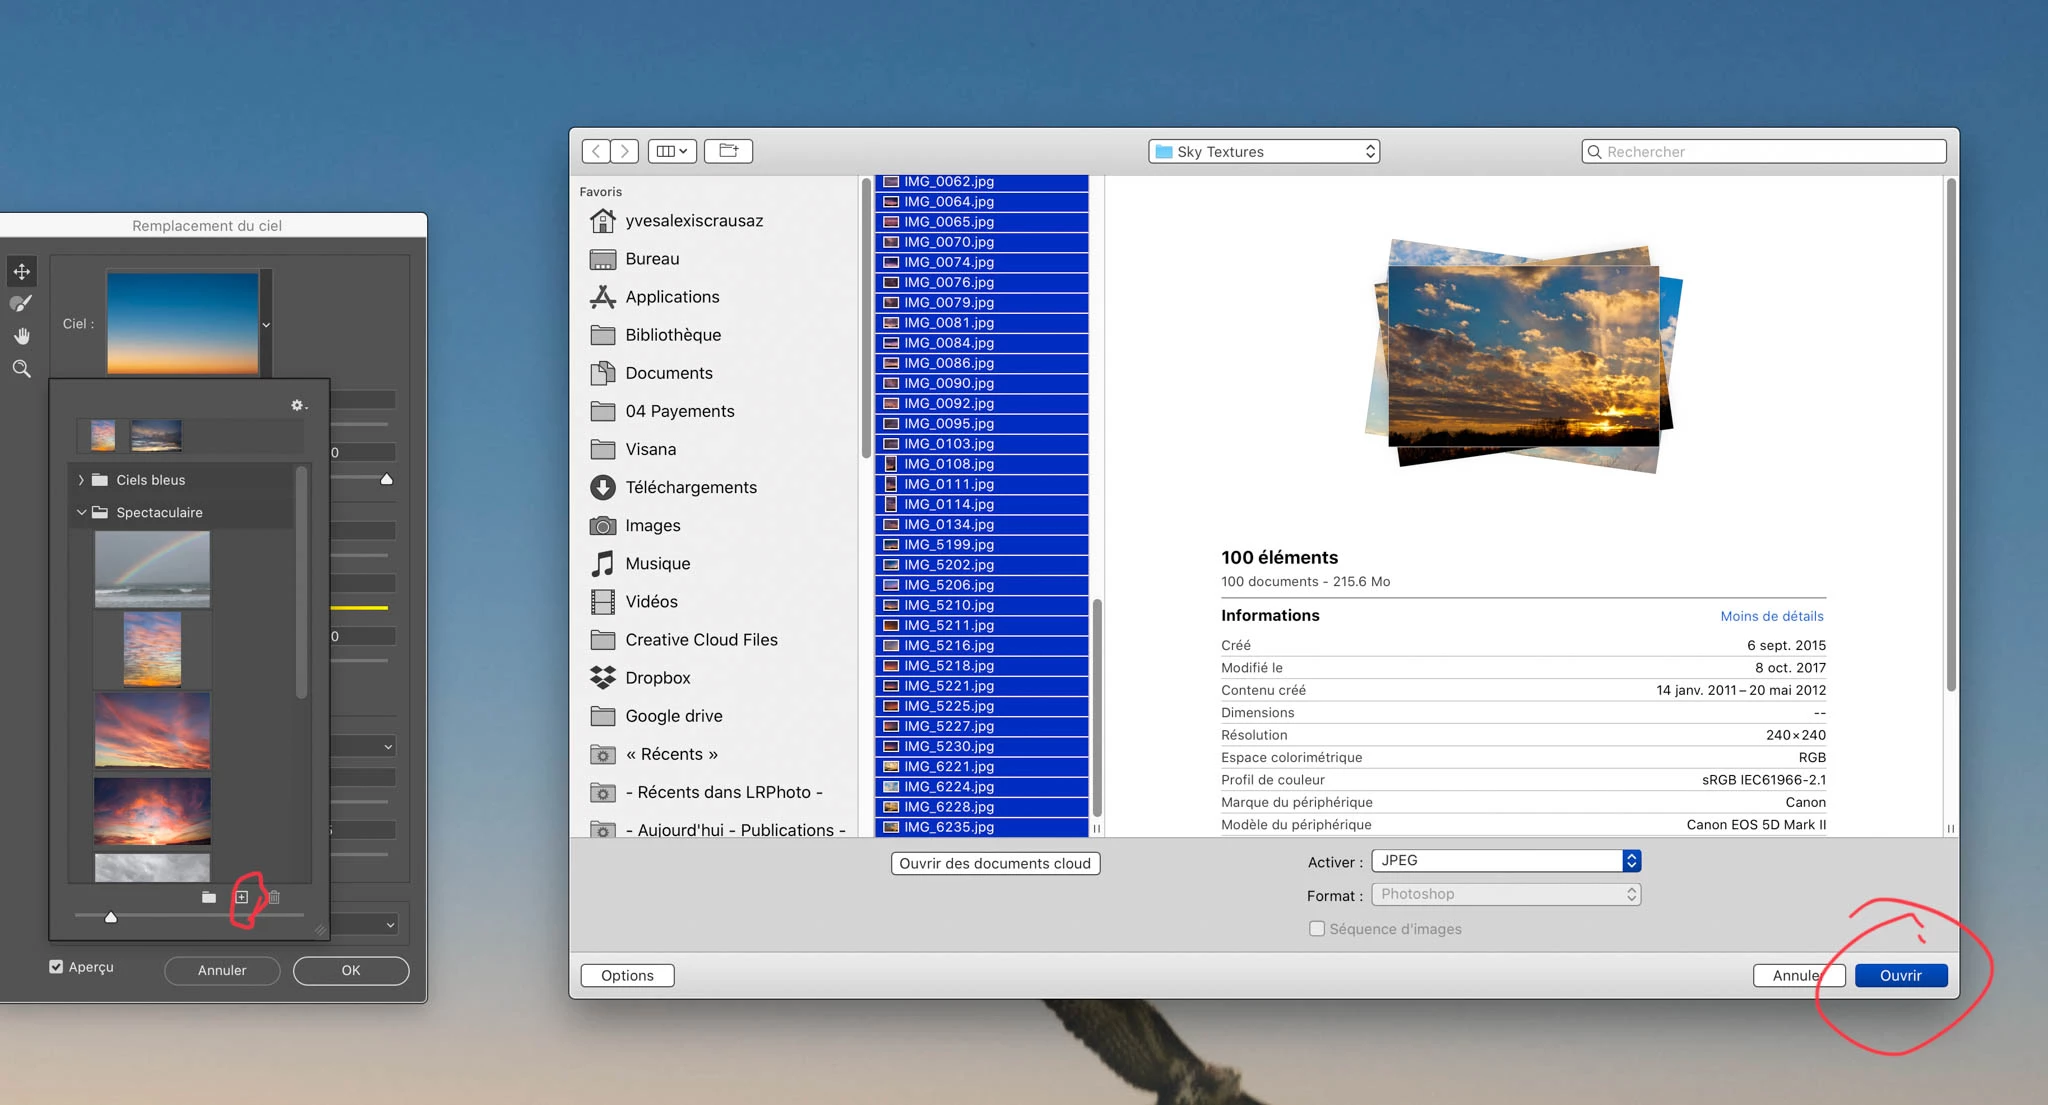The image size is (2048, 1105).
Task: Open Téléchargements in the sidebar
Action: (x=690, y=487)
